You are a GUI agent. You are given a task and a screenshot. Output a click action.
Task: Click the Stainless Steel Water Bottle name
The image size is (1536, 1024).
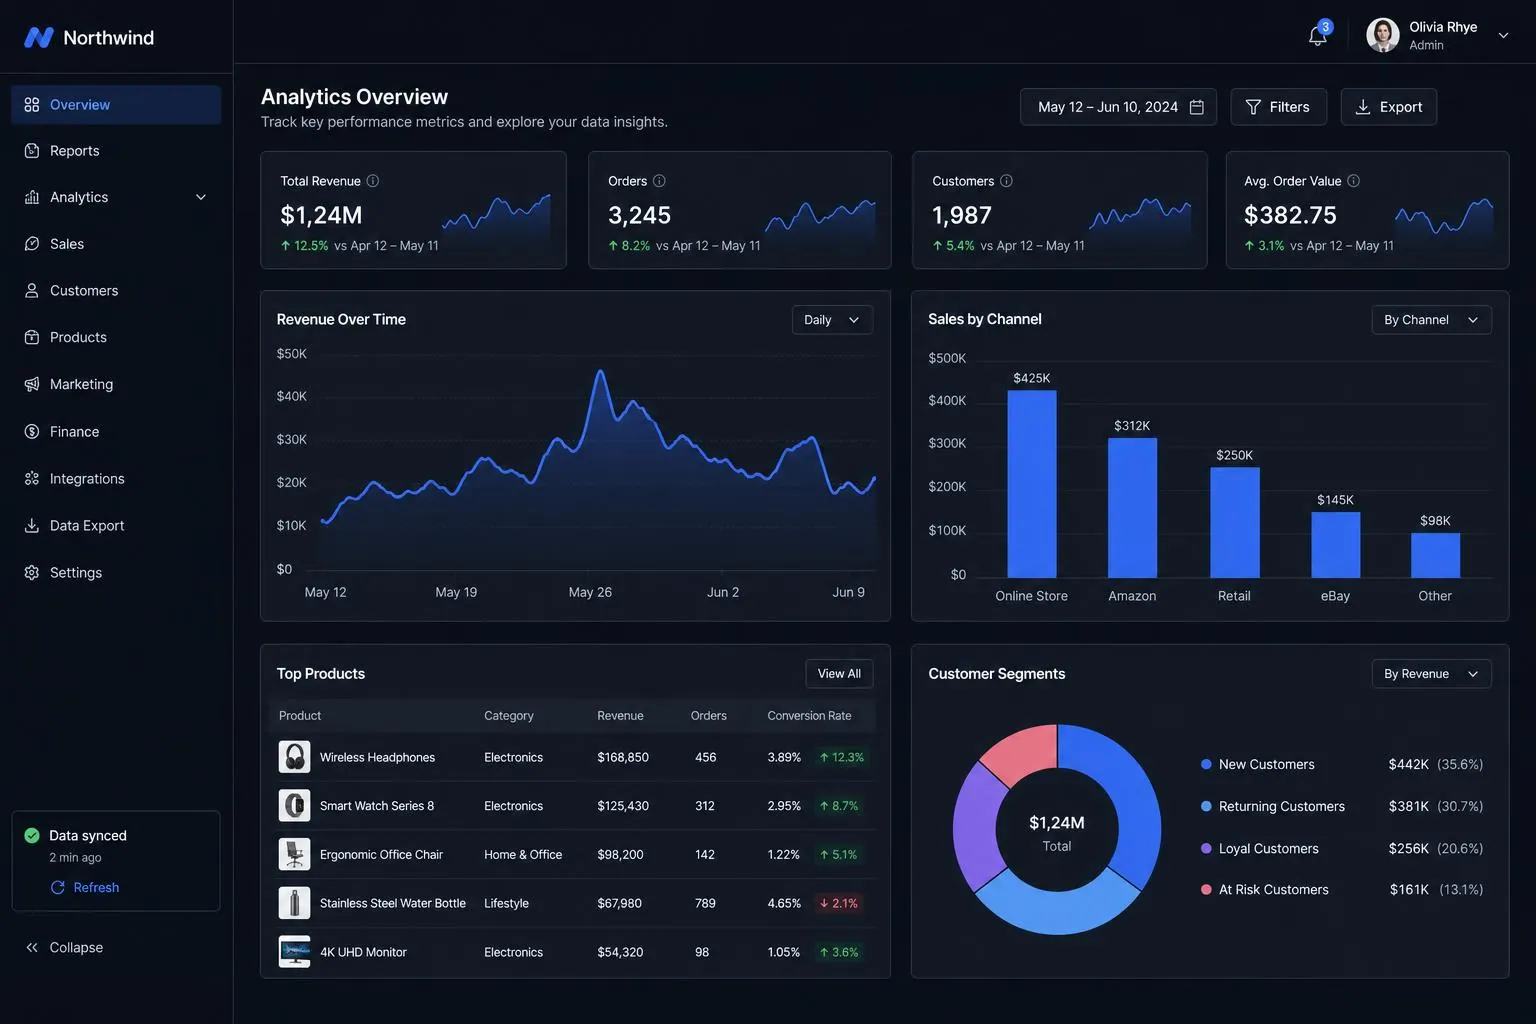point(393,904)
